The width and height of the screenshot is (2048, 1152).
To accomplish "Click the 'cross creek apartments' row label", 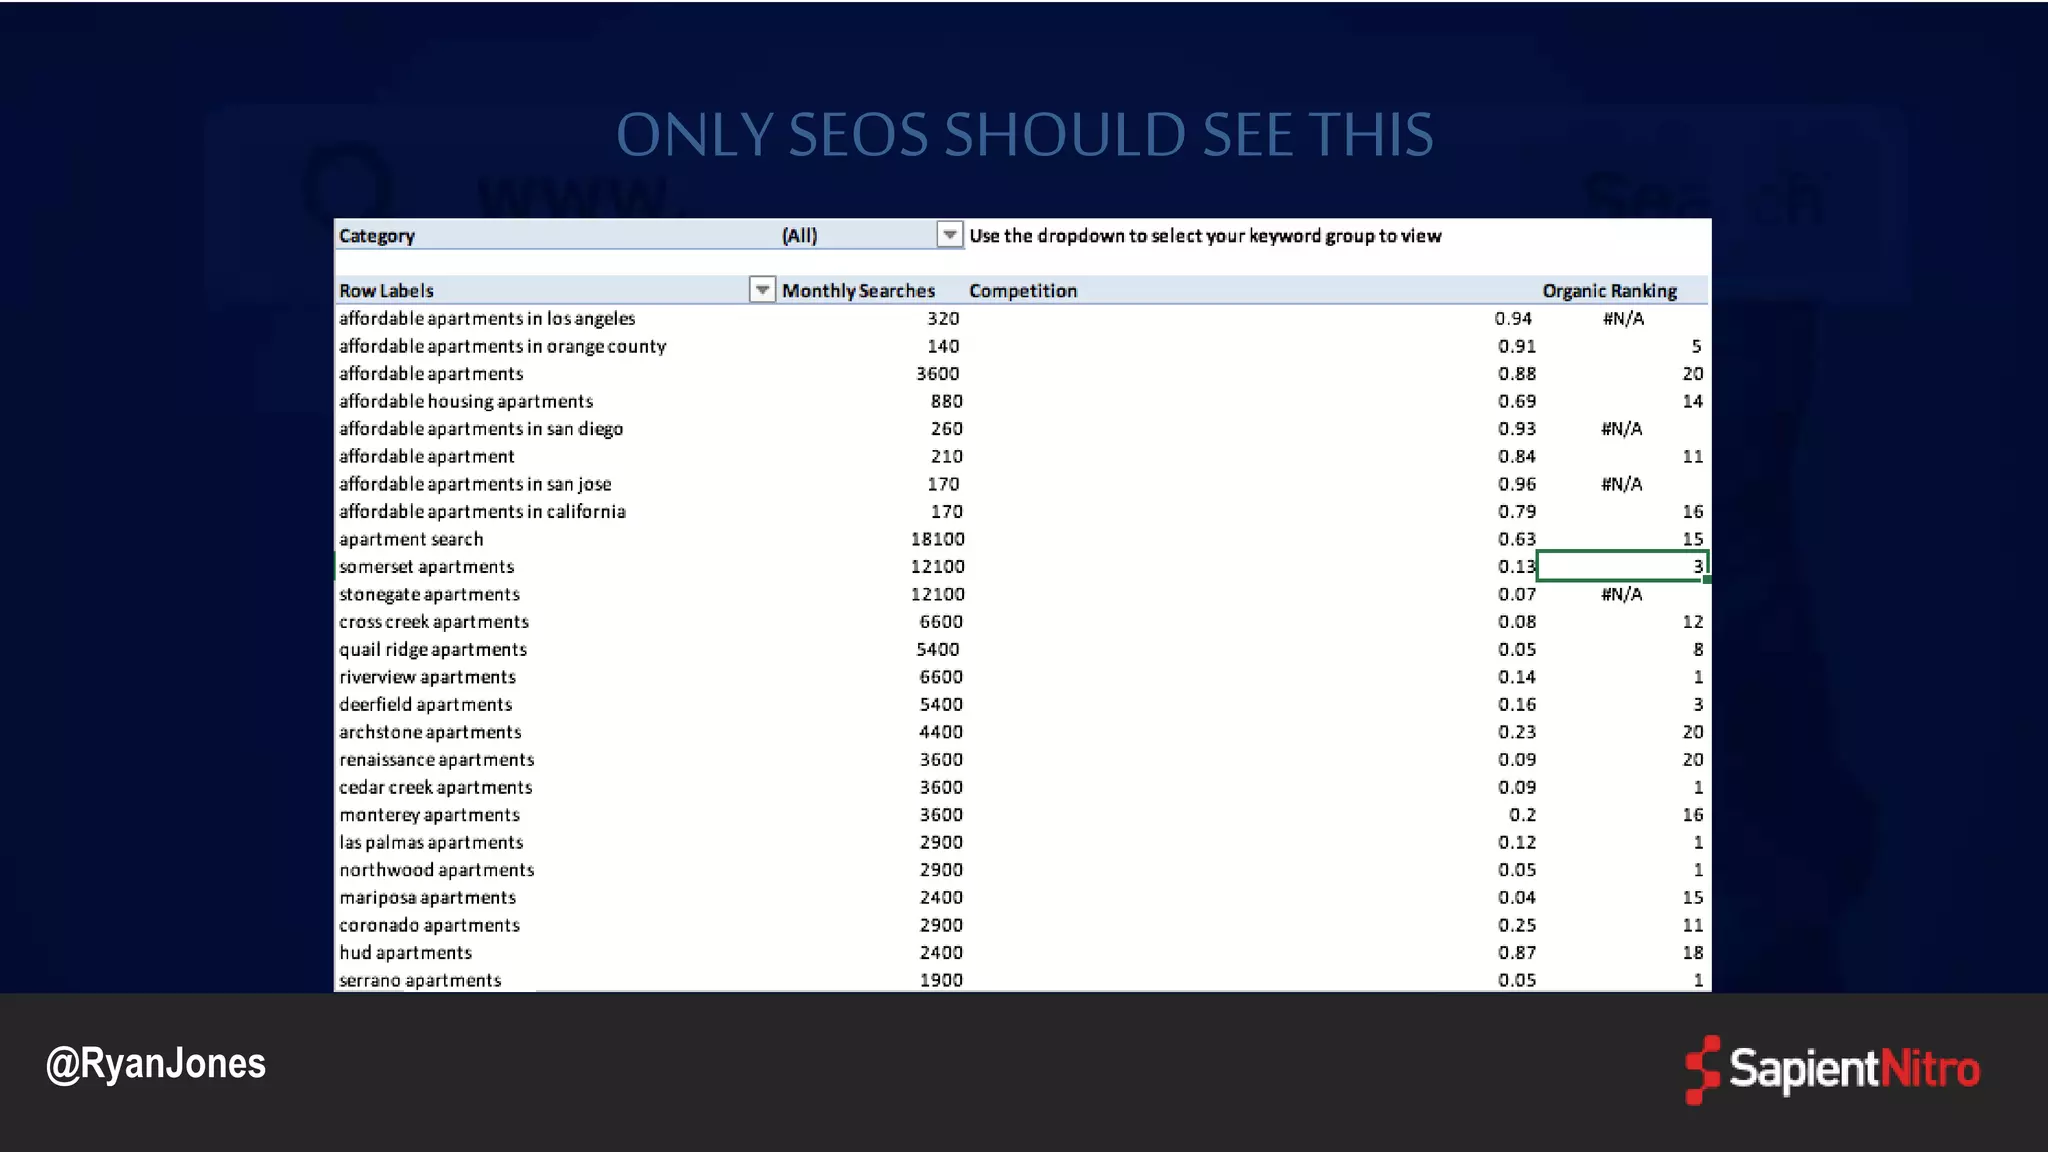I will [x=433, y=622].
